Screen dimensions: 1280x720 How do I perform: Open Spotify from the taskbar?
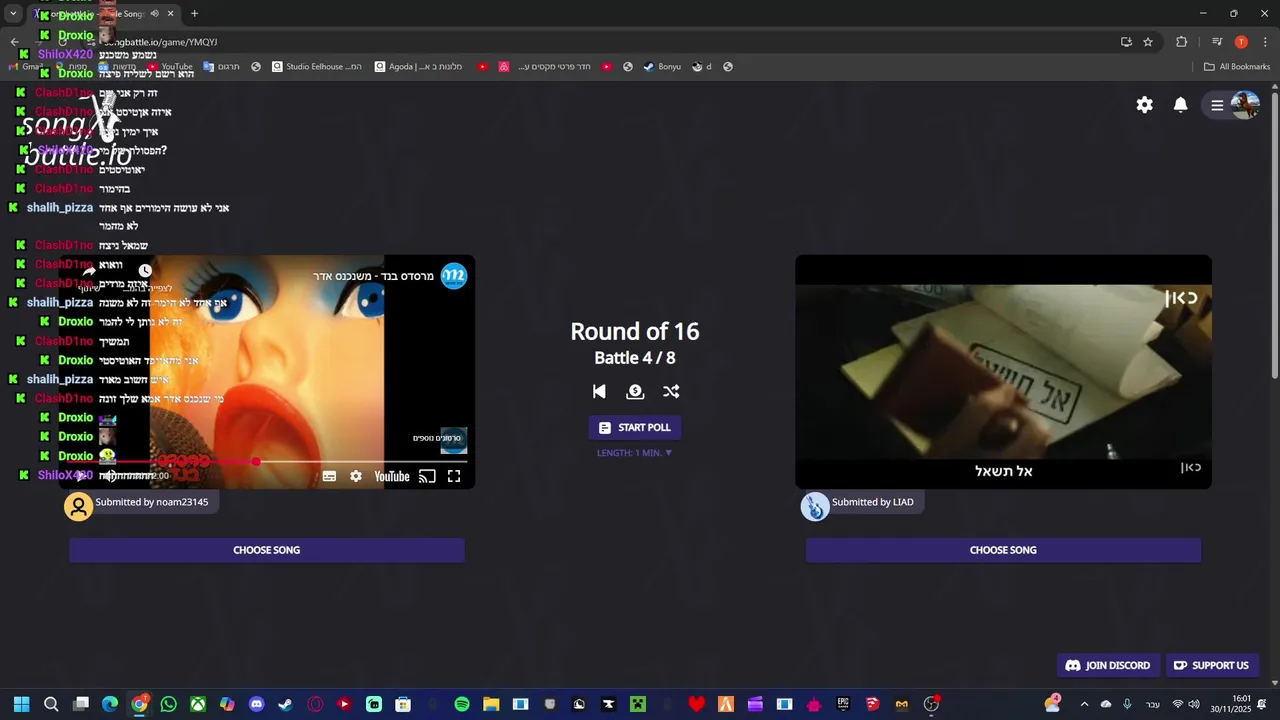462,704
